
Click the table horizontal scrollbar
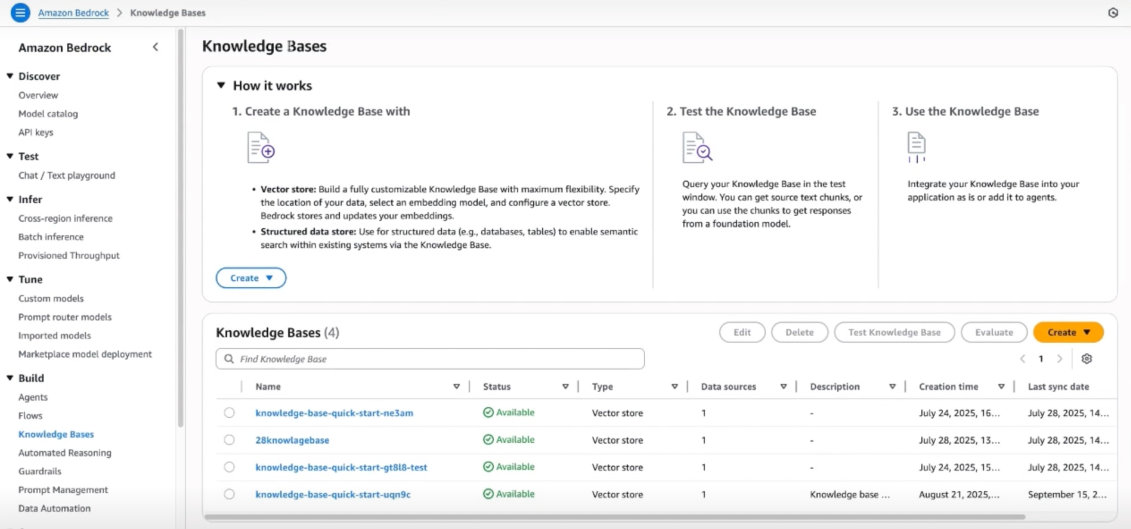tap(615, 517)
